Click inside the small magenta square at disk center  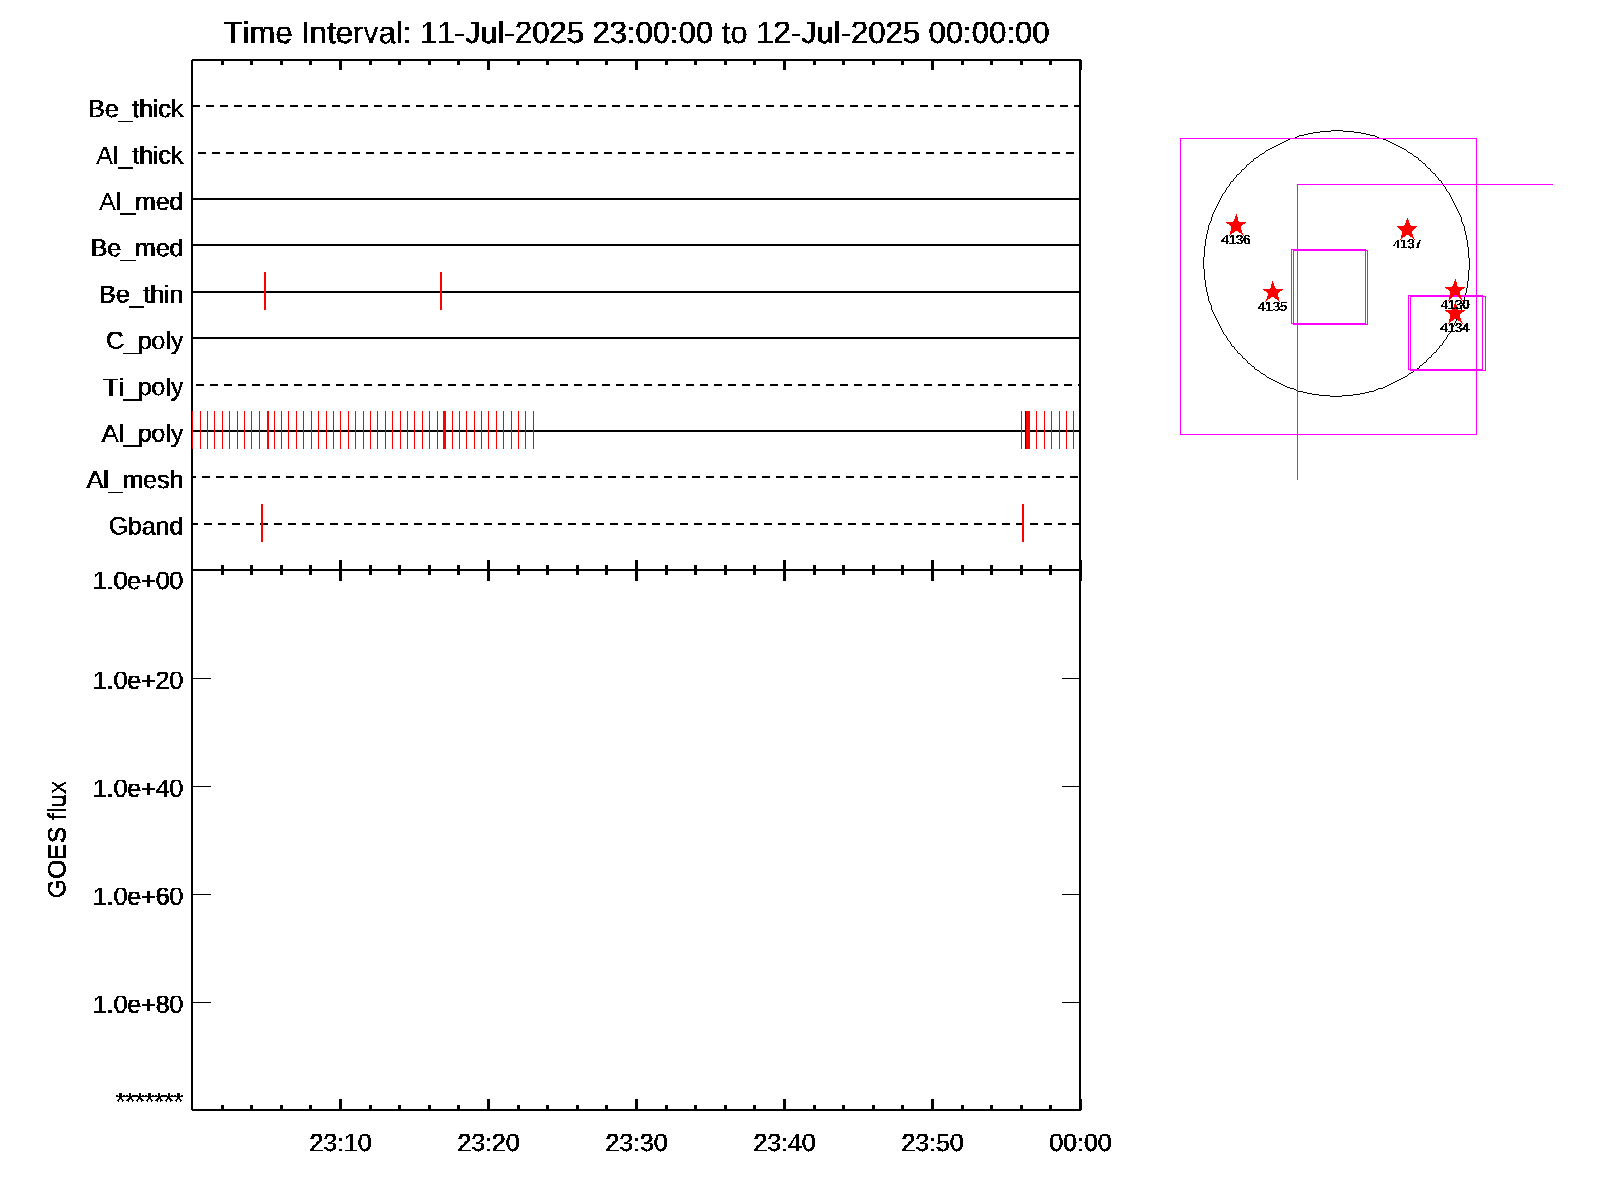pos(1329,287)
